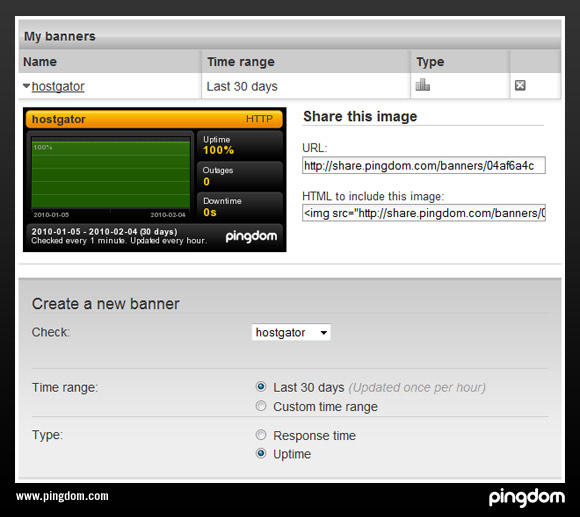Click the HTML to include image field
The image size is (580, 517).
[424, 213]
